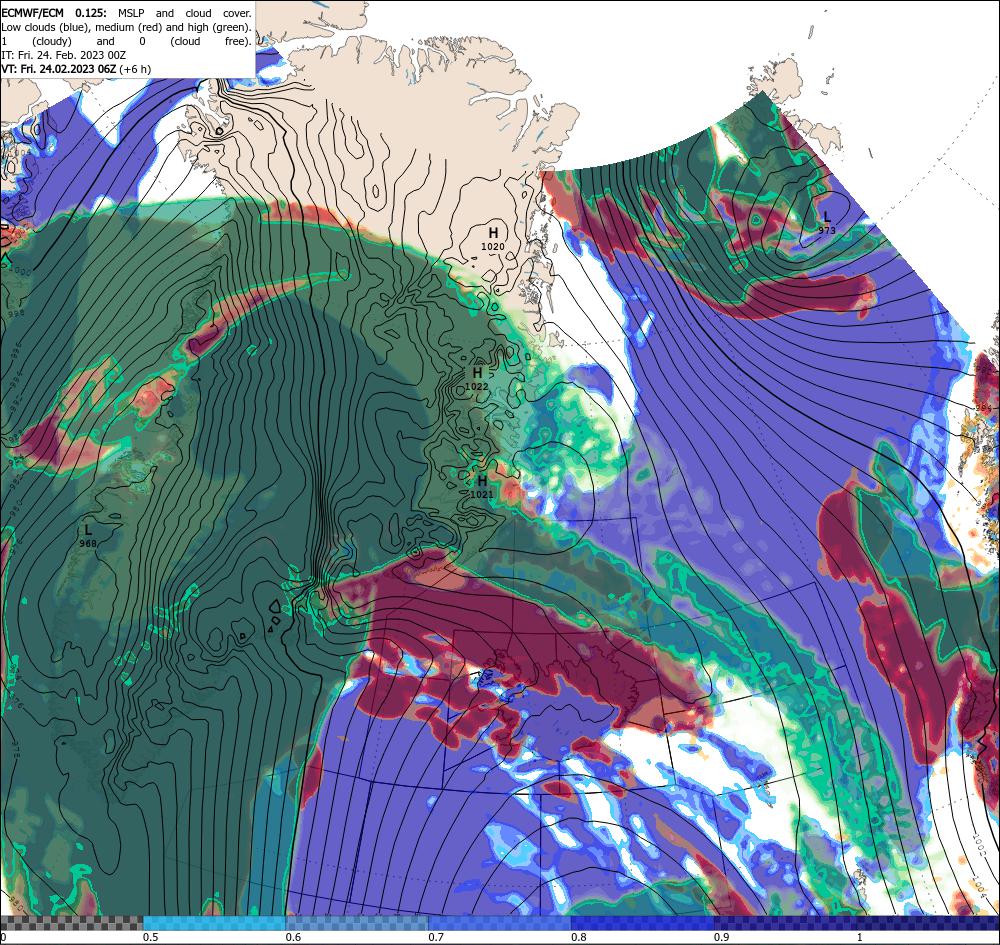Select the light blue 0.5–0.6 legend segment
The width and height of the screenshot is (1000, 945).
pyautogui.click(x=214, y=923)
